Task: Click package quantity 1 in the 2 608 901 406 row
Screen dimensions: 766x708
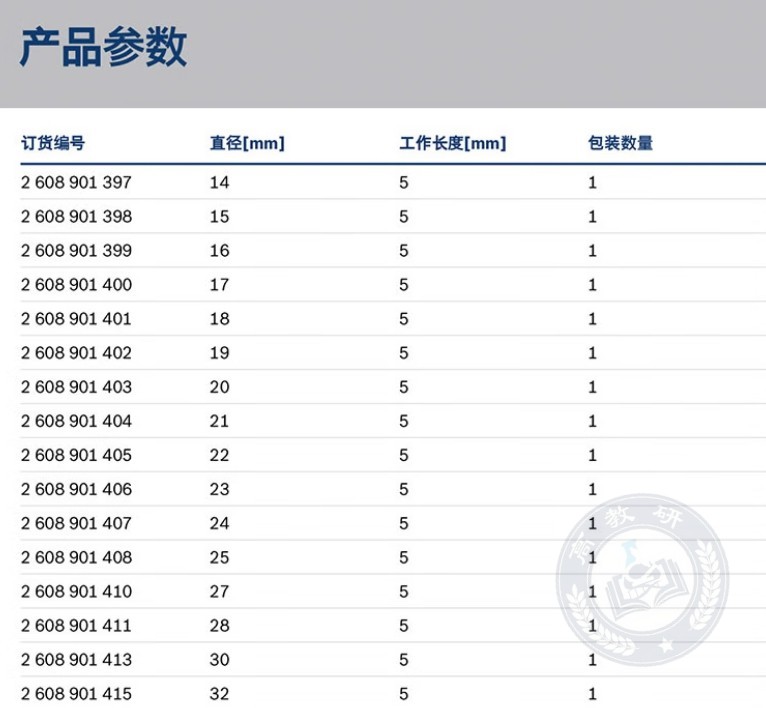Action: point(592,489)
